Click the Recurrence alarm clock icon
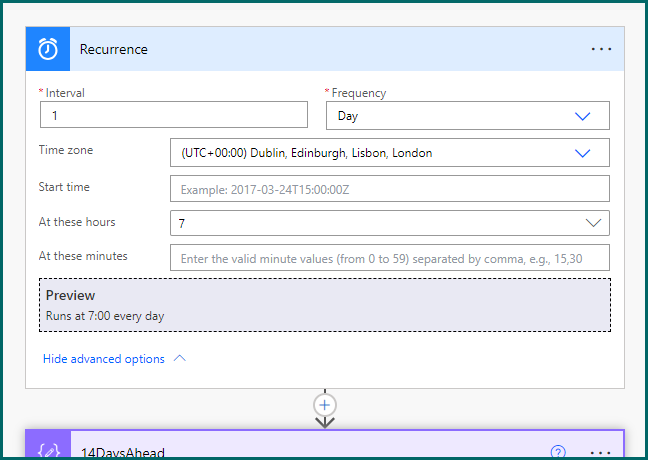Viewport: 648px width, 460px height. [x=48, y=49]
